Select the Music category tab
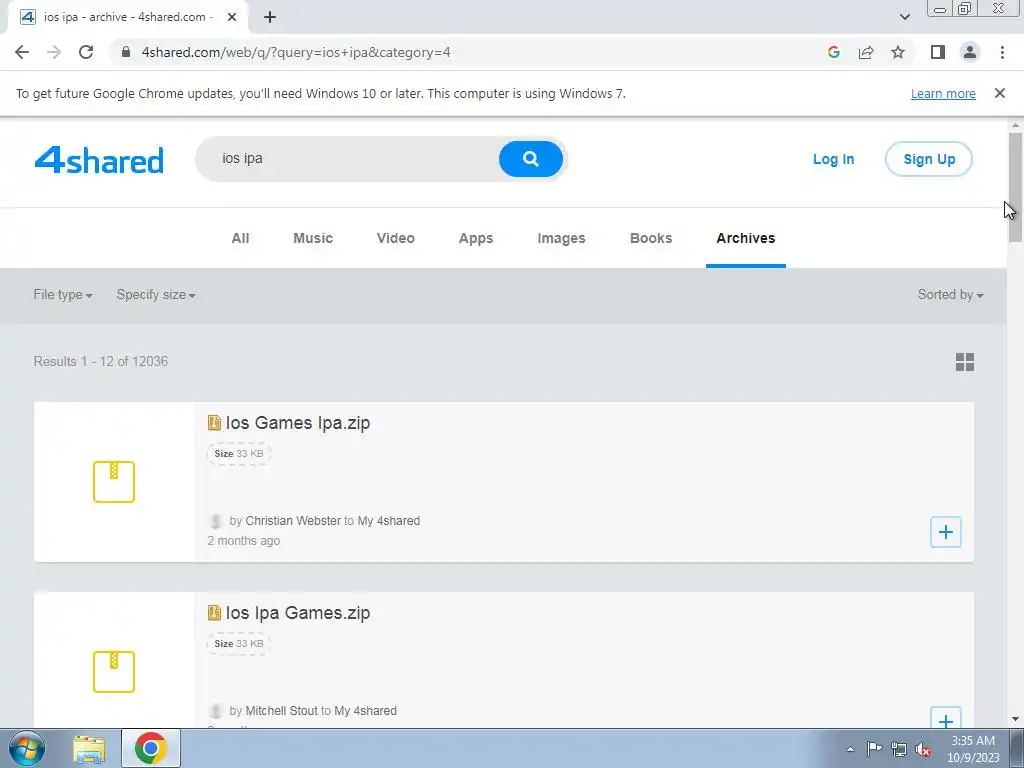Screen dimensions: 1024x768 pyautogui.click(x=313, y=238)
